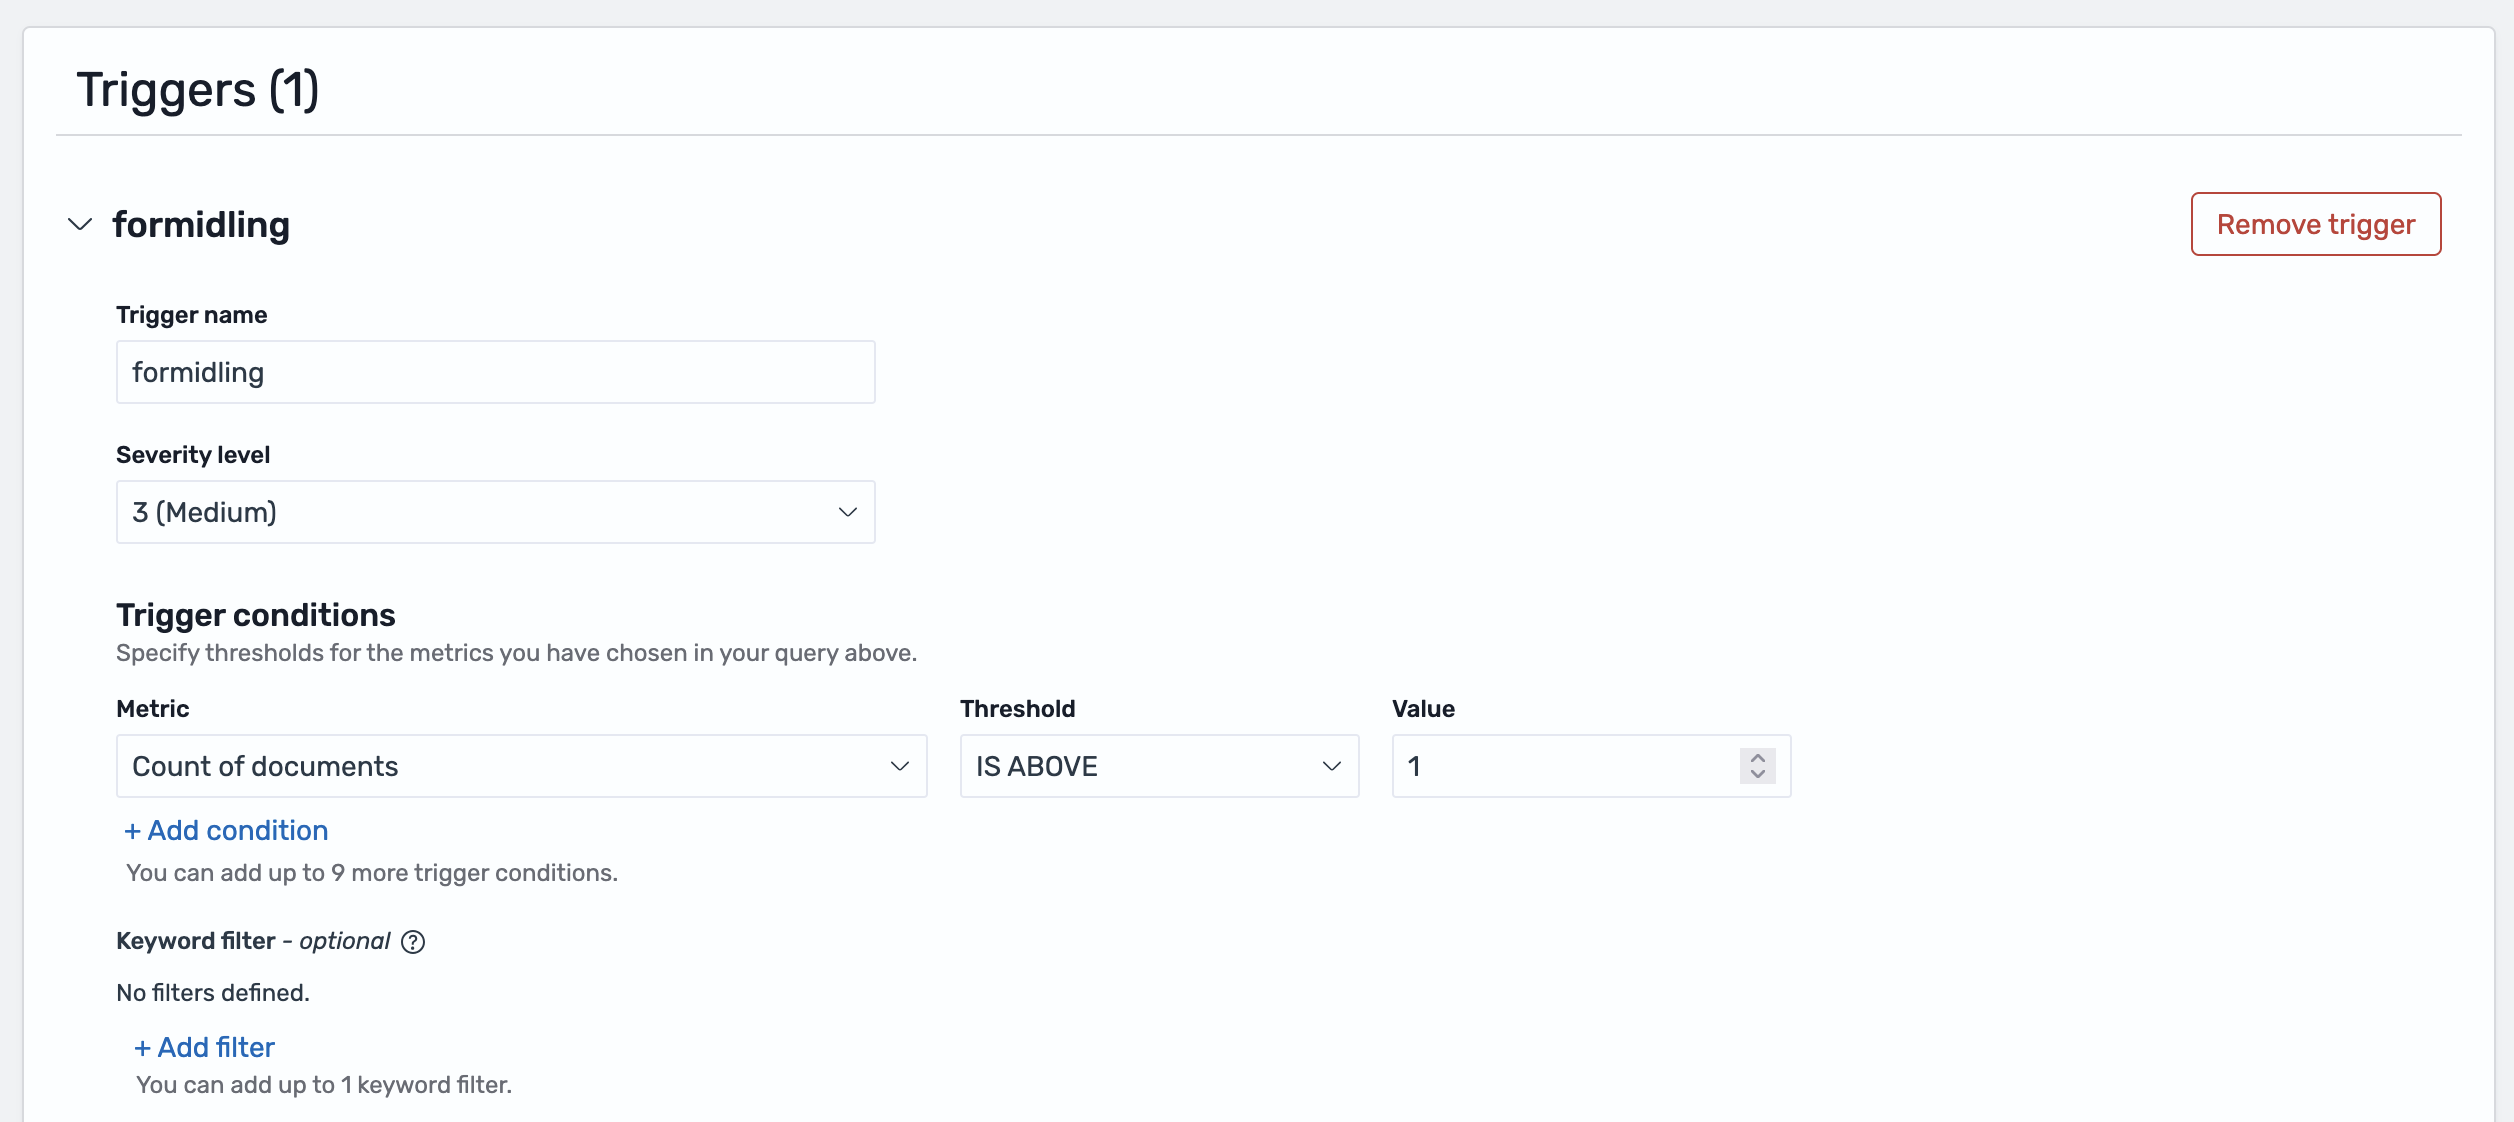Open the IS ABOVE threshold dropdown
This screenshot has height=1122, width=2514.
tap(1158, 766)
